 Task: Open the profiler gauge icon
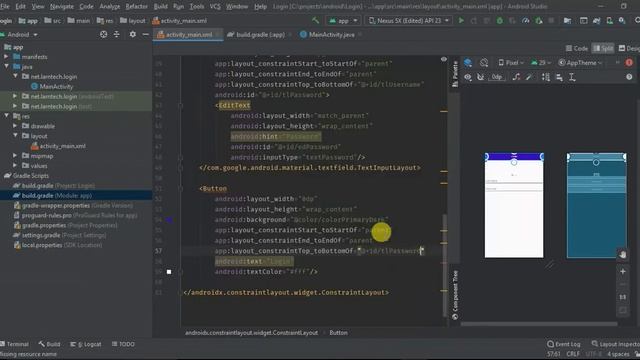click(525, 20)
